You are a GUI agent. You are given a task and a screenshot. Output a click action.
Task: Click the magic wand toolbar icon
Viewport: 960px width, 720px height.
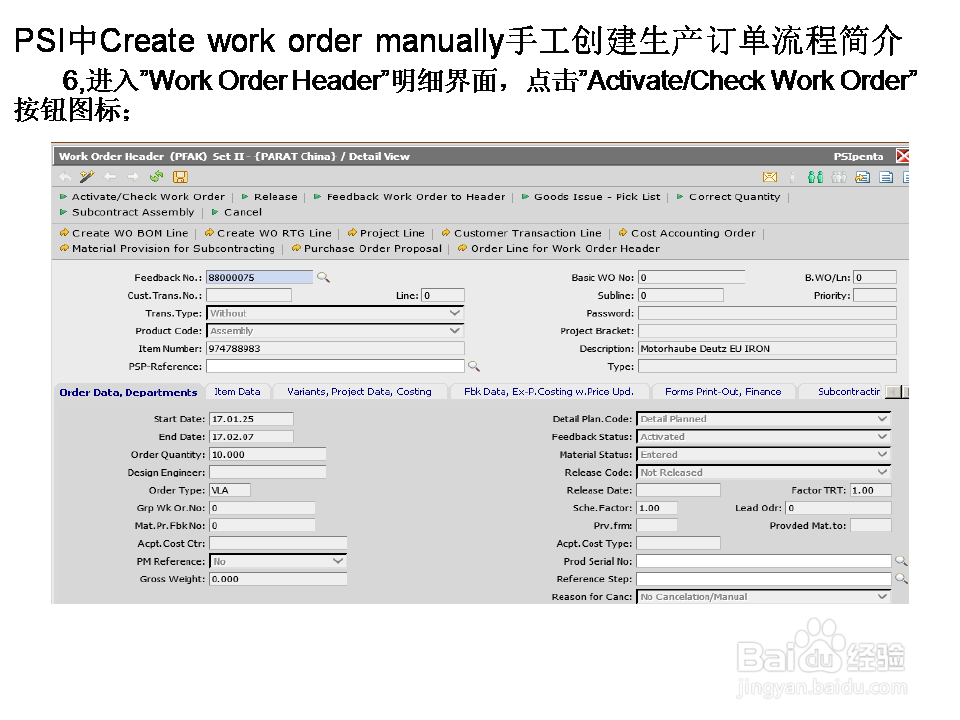pos(87,177)
